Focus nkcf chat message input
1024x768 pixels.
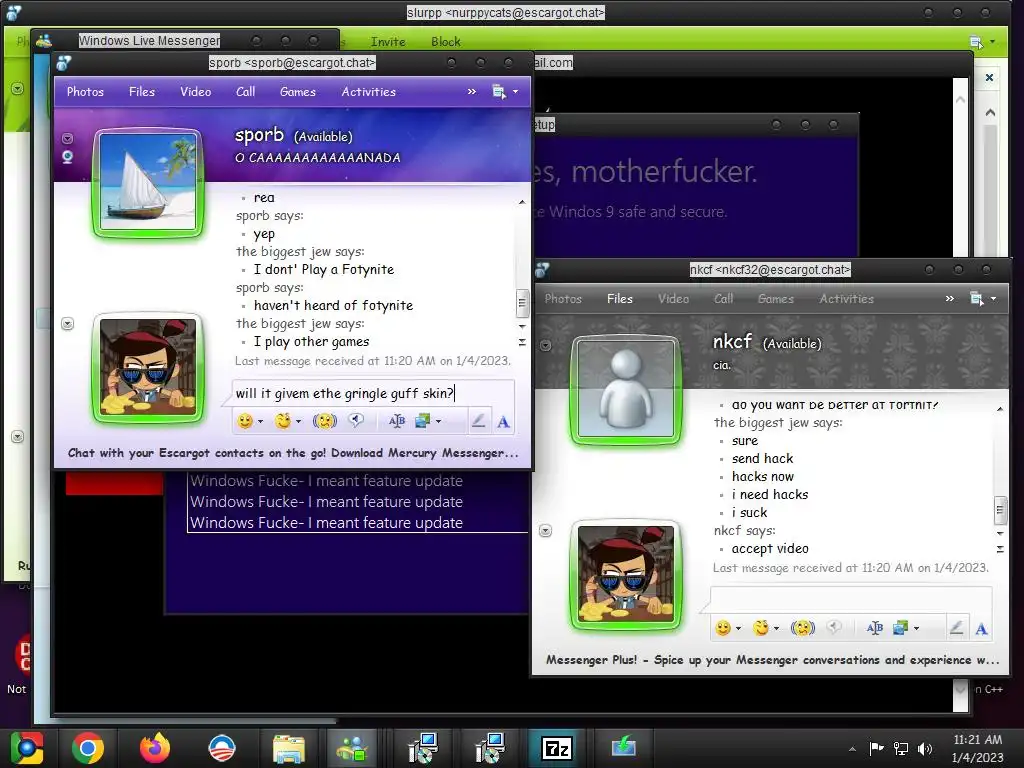852,600
